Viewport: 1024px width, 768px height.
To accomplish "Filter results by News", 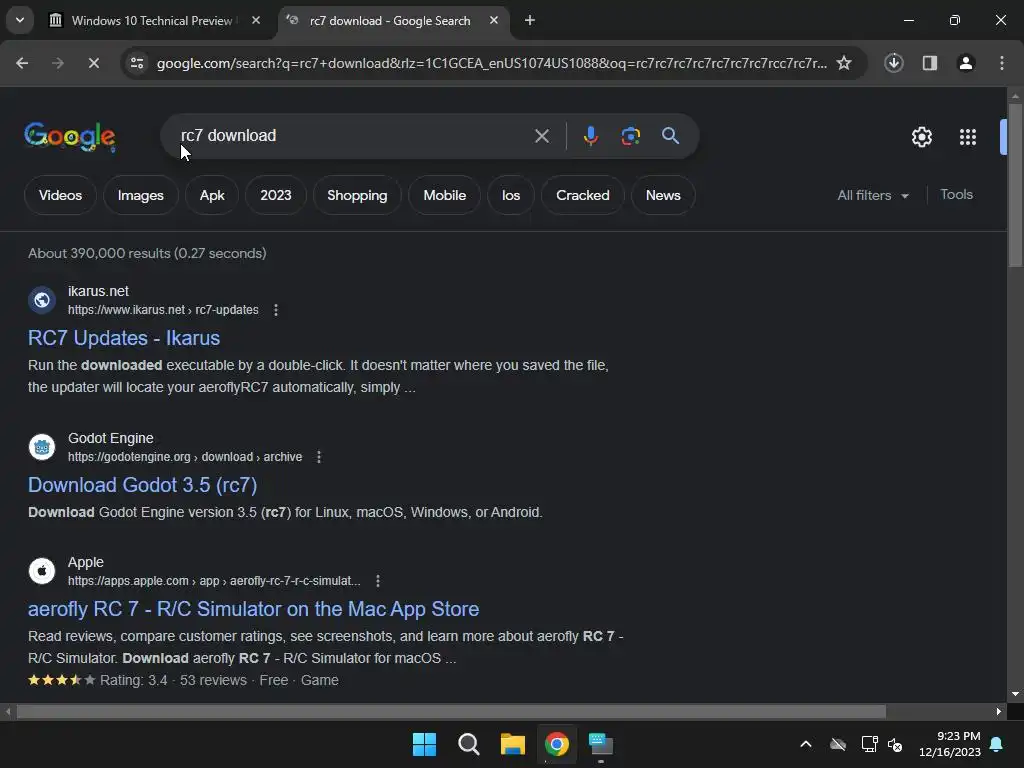I will tap(663, 195).
